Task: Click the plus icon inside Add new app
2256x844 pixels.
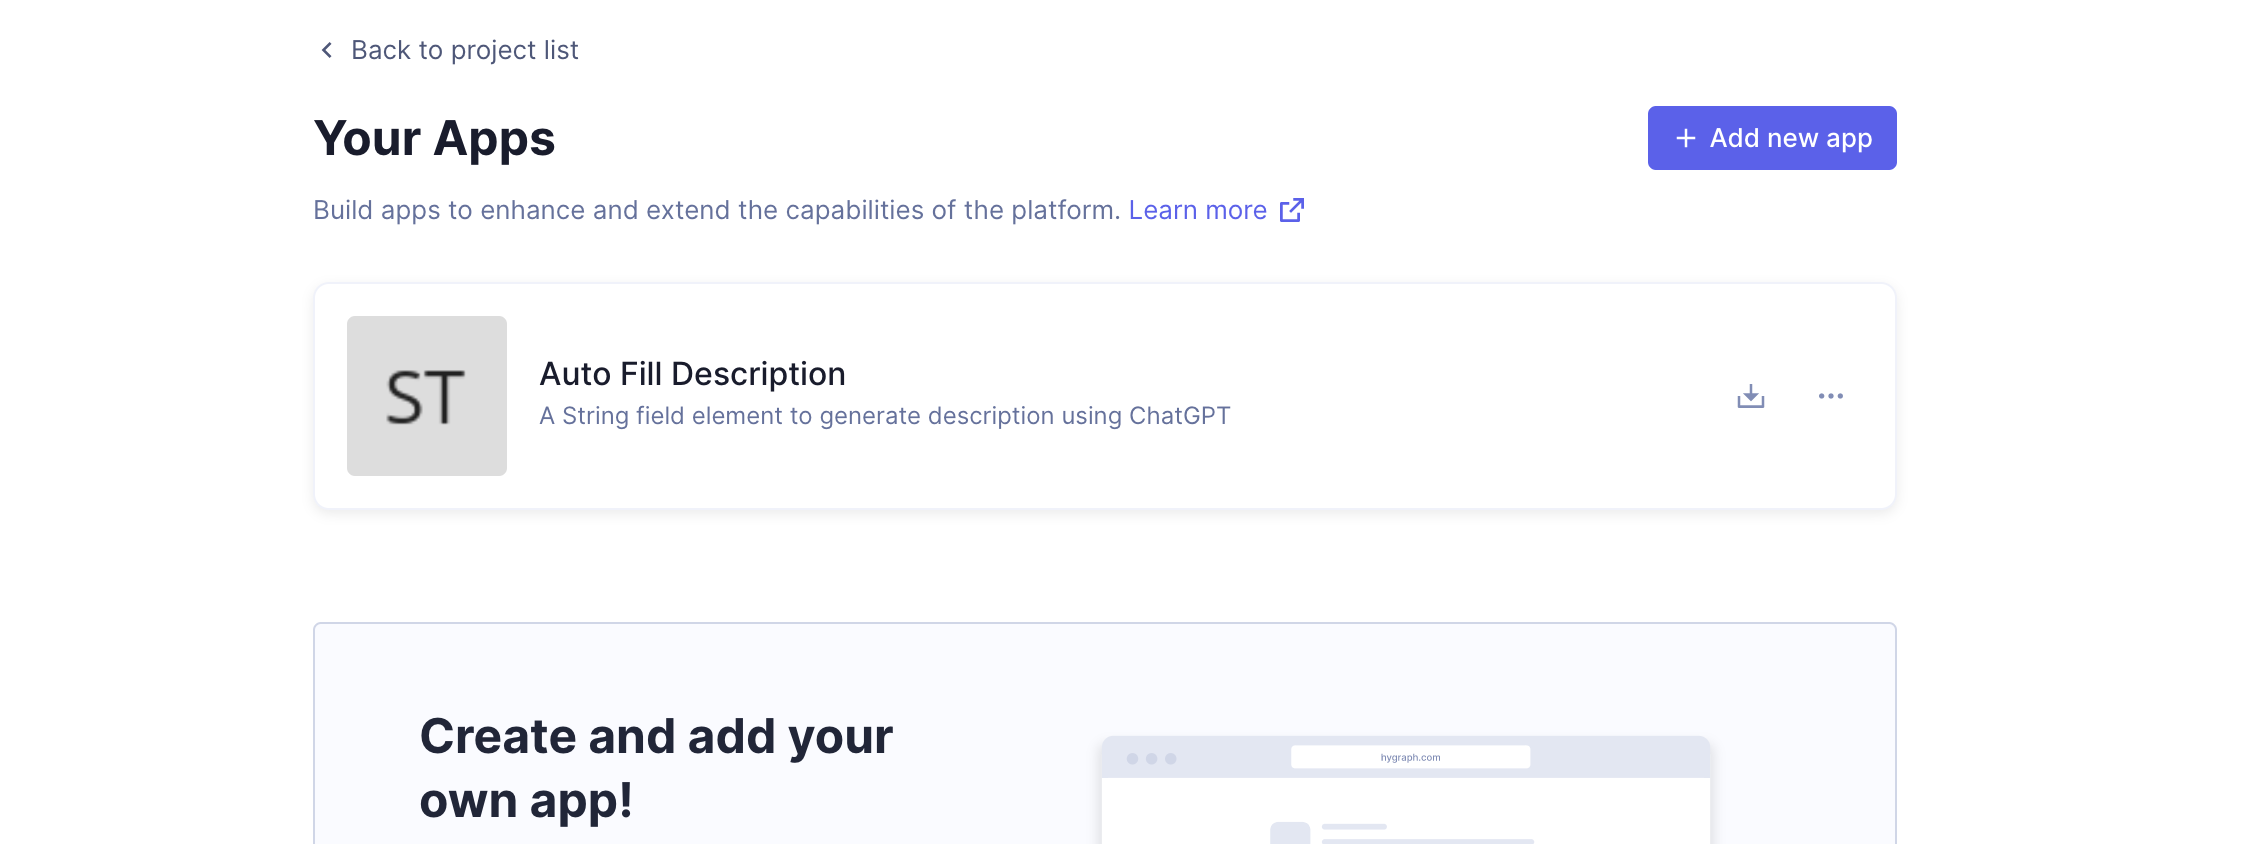Action: click(x=1686, y=138)
